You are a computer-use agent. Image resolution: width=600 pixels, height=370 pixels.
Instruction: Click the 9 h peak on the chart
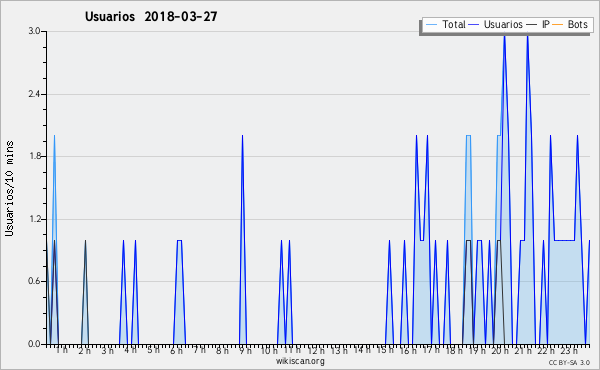(243, 135)
